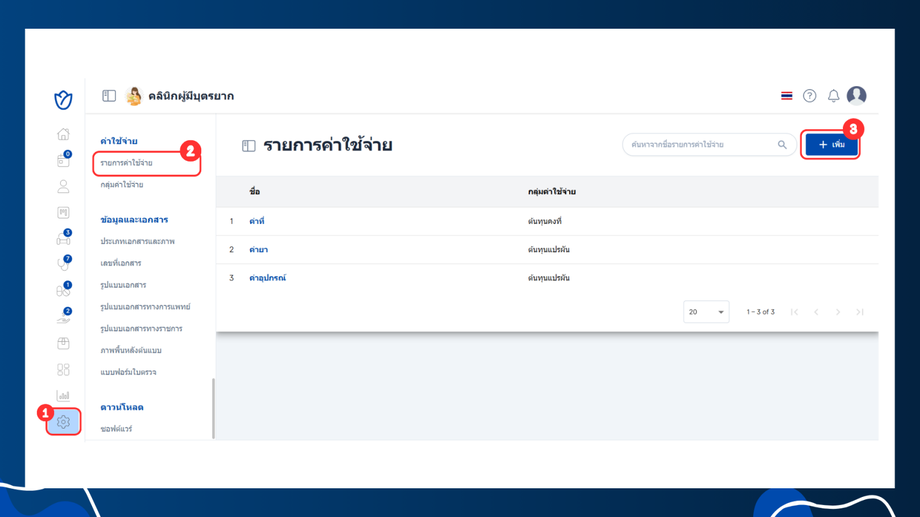Open the help question mark icon

810,96
